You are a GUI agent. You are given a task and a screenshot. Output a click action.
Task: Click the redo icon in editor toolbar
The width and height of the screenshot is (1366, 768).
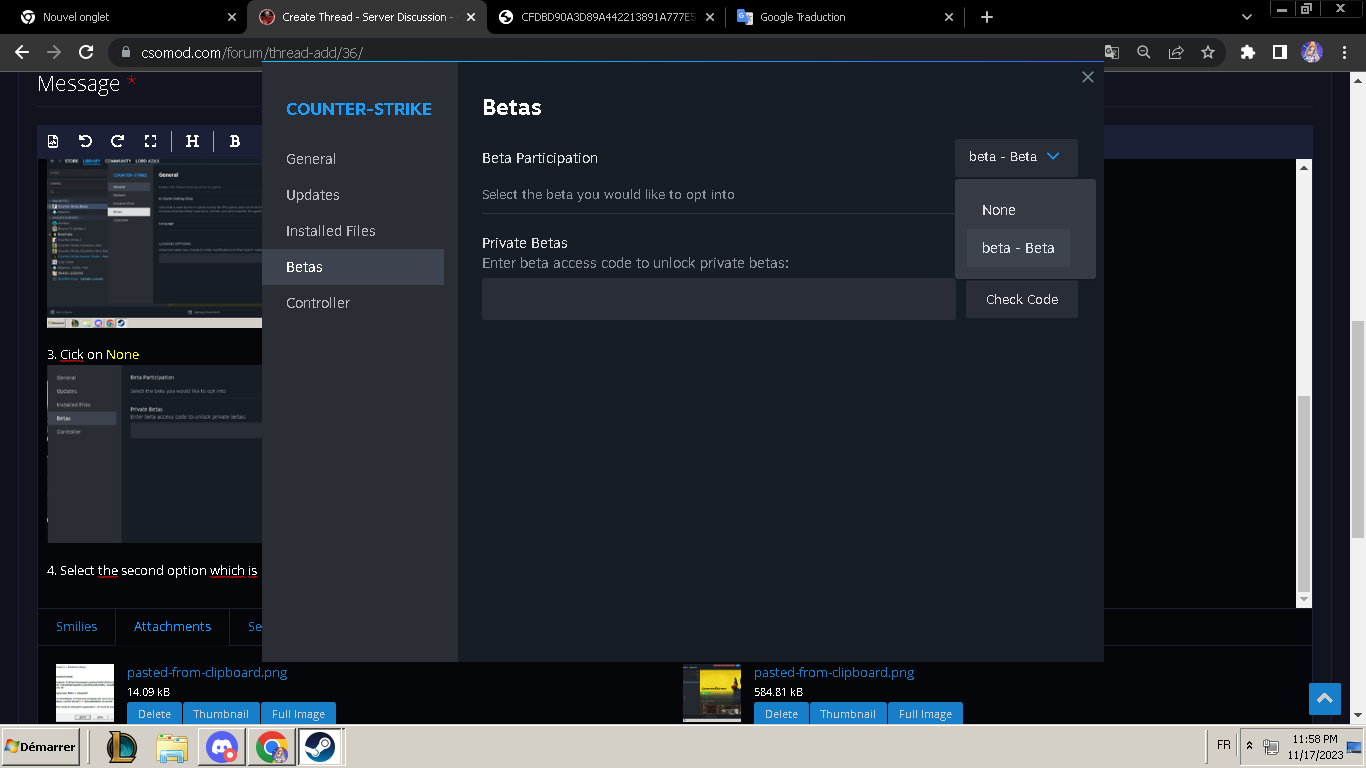117,141
